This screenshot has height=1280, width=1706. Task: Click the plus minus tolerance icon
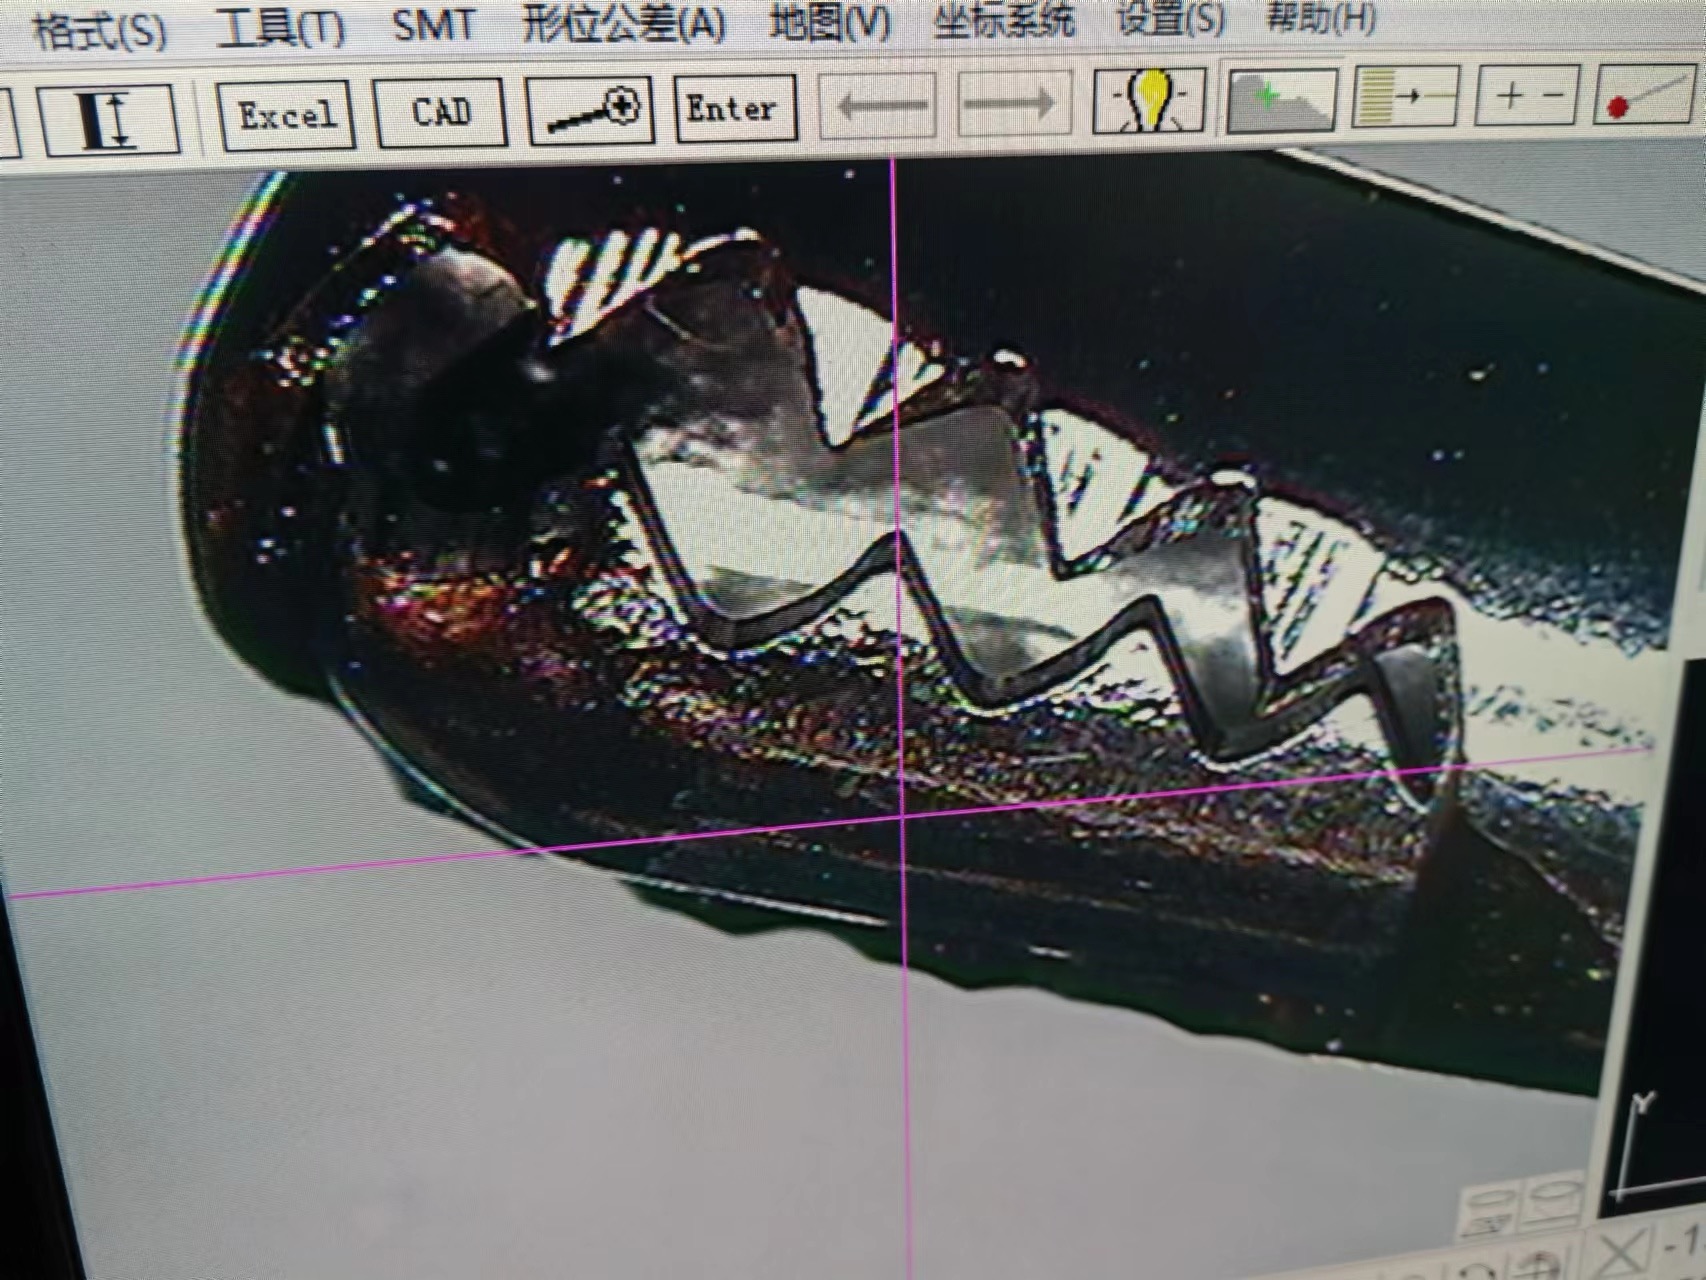1529,96
